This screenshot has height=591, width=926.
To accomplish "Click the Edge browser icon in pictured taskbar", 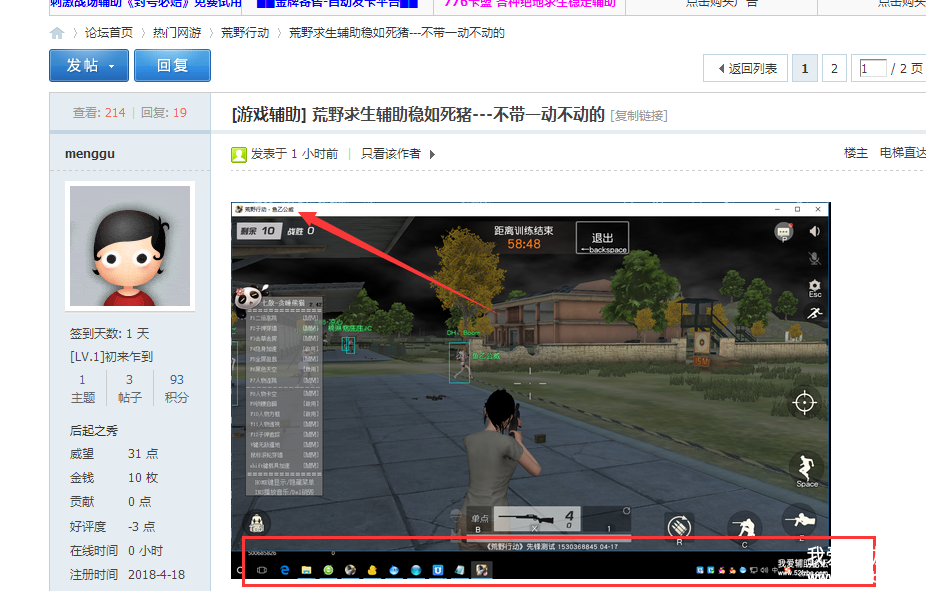I will pos(285,570).
